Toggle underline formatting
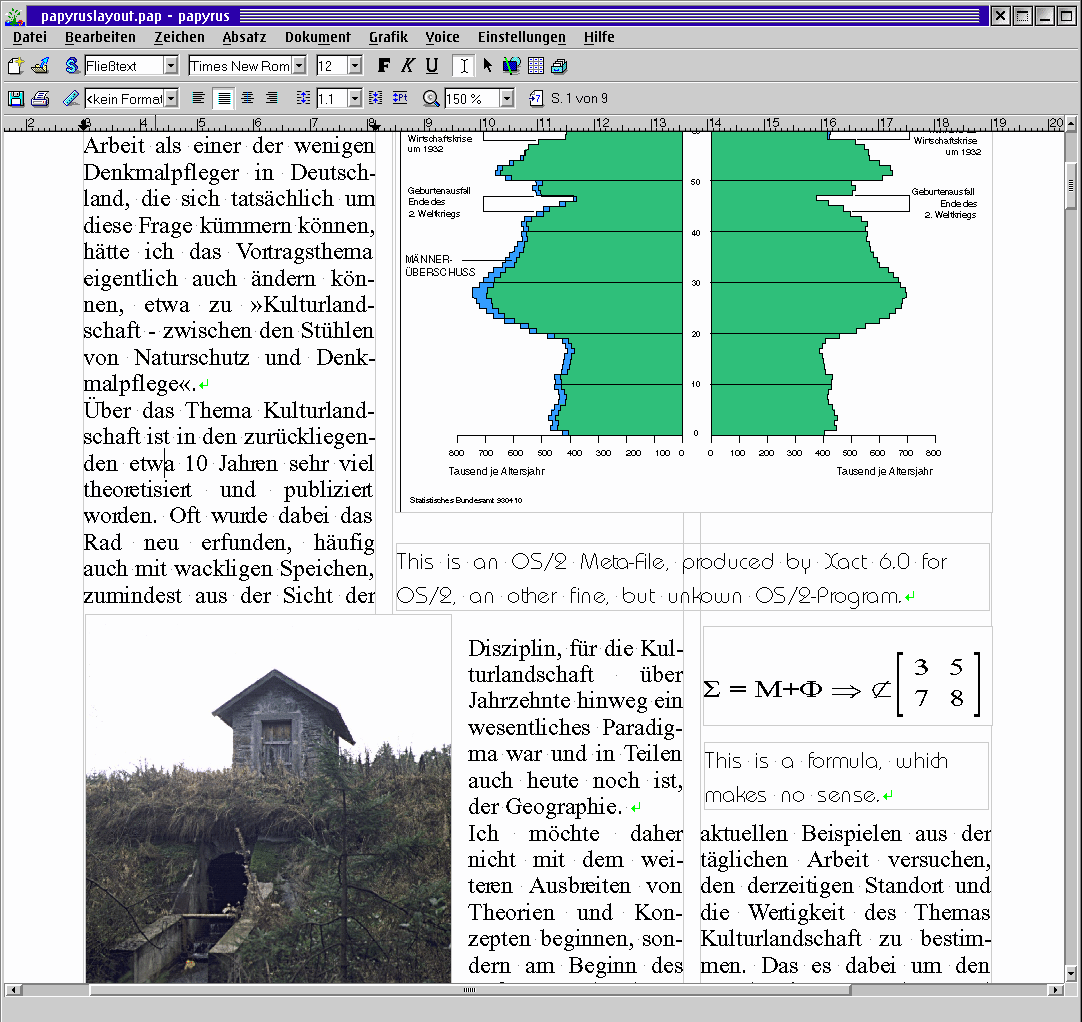The width and height of the screenshot is (1082, 1022). tap(431, 66)
